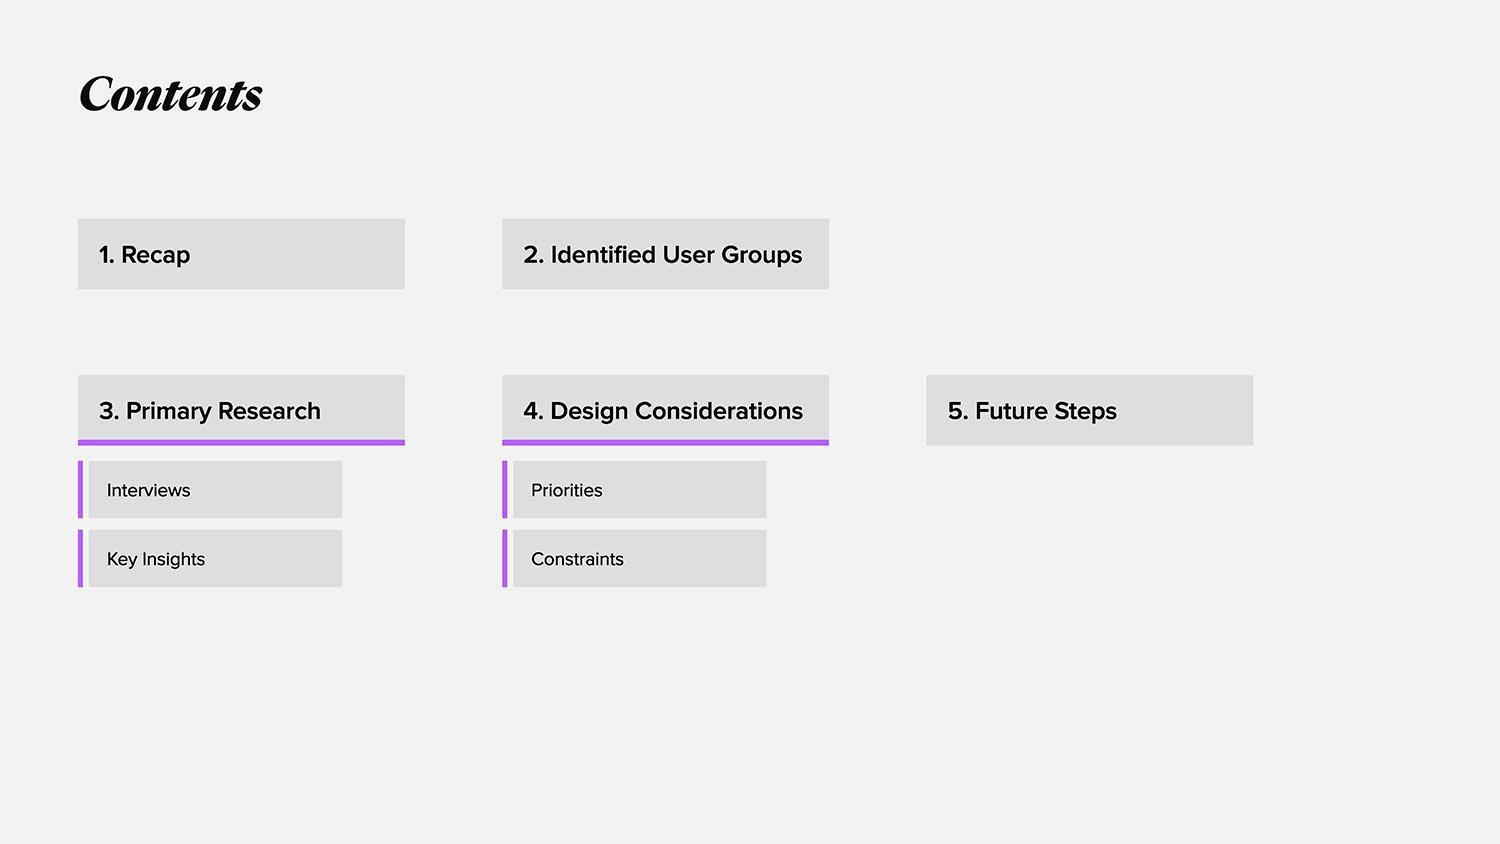Click the numeral 2 before Identified

click(532, 255)
